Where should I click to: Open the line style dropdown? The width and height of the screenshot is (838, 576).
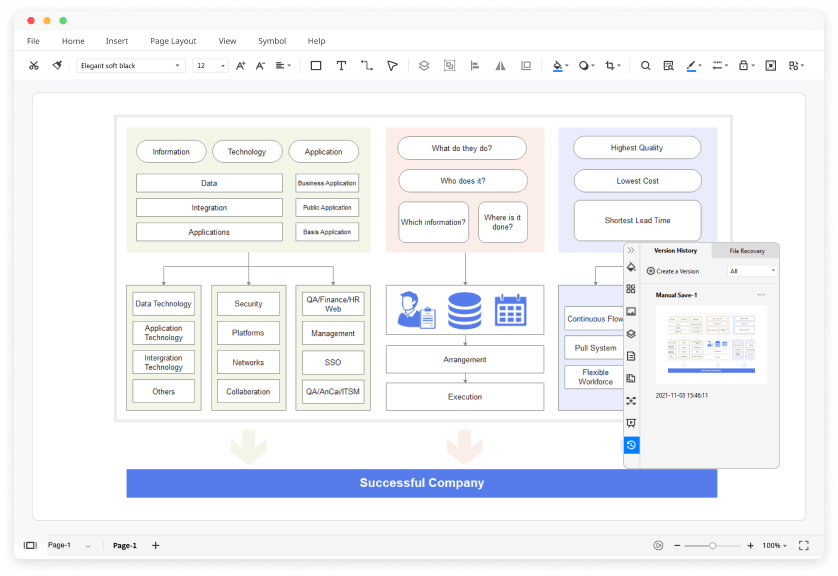(x=720, y=65)
